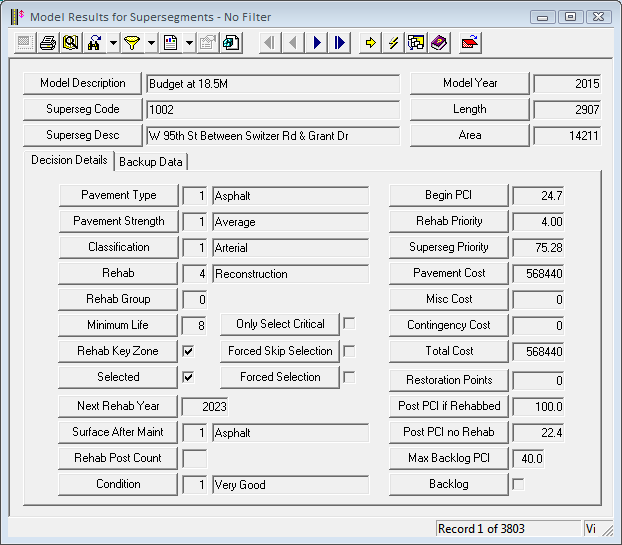The height and width of the screenshot is (545, 622).
Task: Click the Max Backlog PCI button
Action: coord(449,458)
